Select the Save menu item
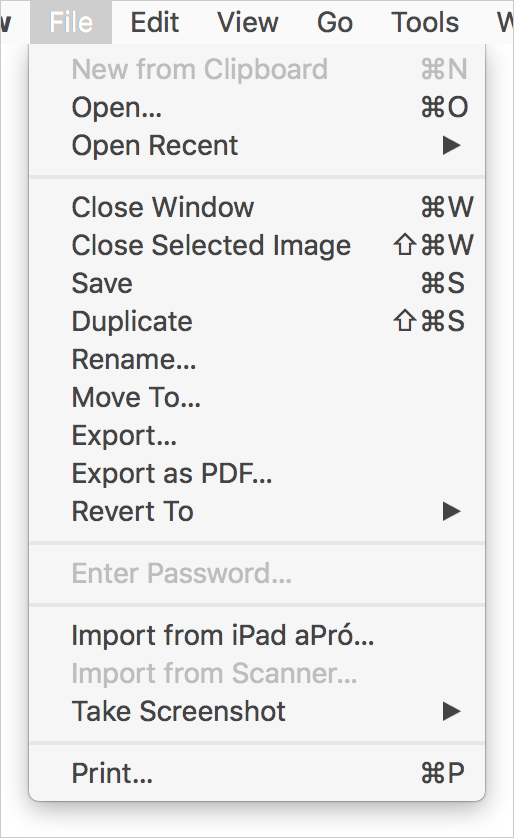The image size is (514, 838). [x=257, y=283]
